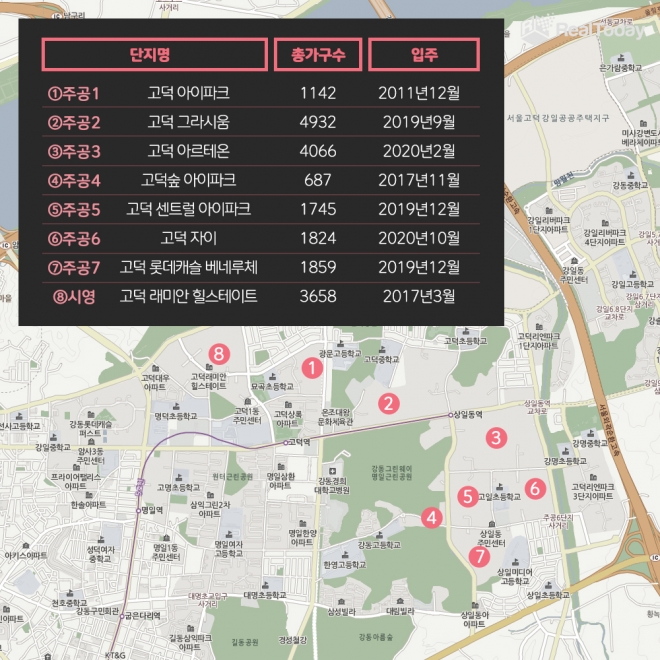Click complex name 고덕 그라시움
660x660 pixels.
[189, 122]
